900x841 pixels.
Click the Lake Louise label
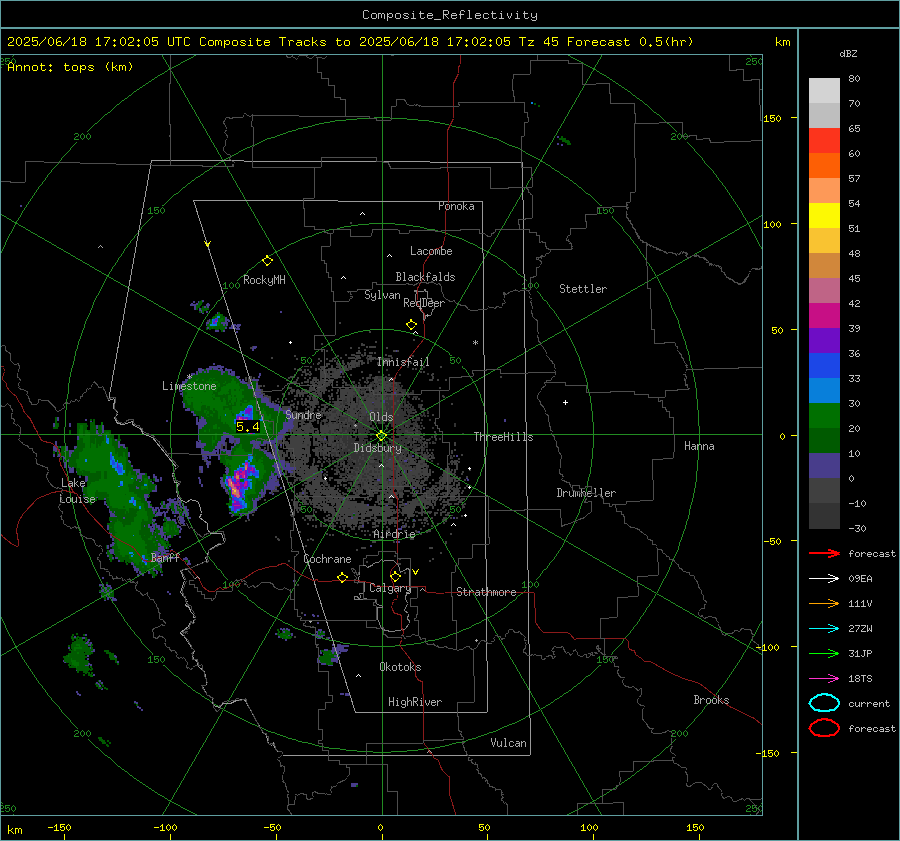pos(77,491)
